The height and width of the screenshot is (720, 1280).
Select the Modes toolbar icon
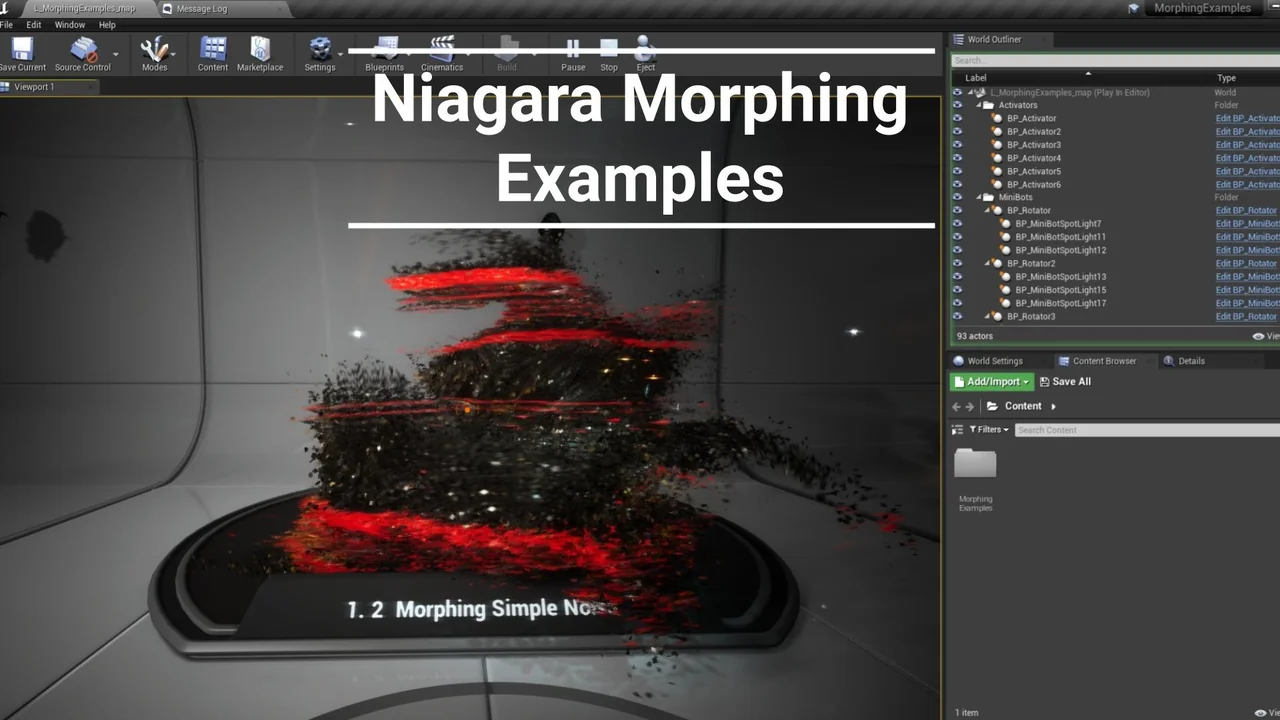tap(155, 50)
